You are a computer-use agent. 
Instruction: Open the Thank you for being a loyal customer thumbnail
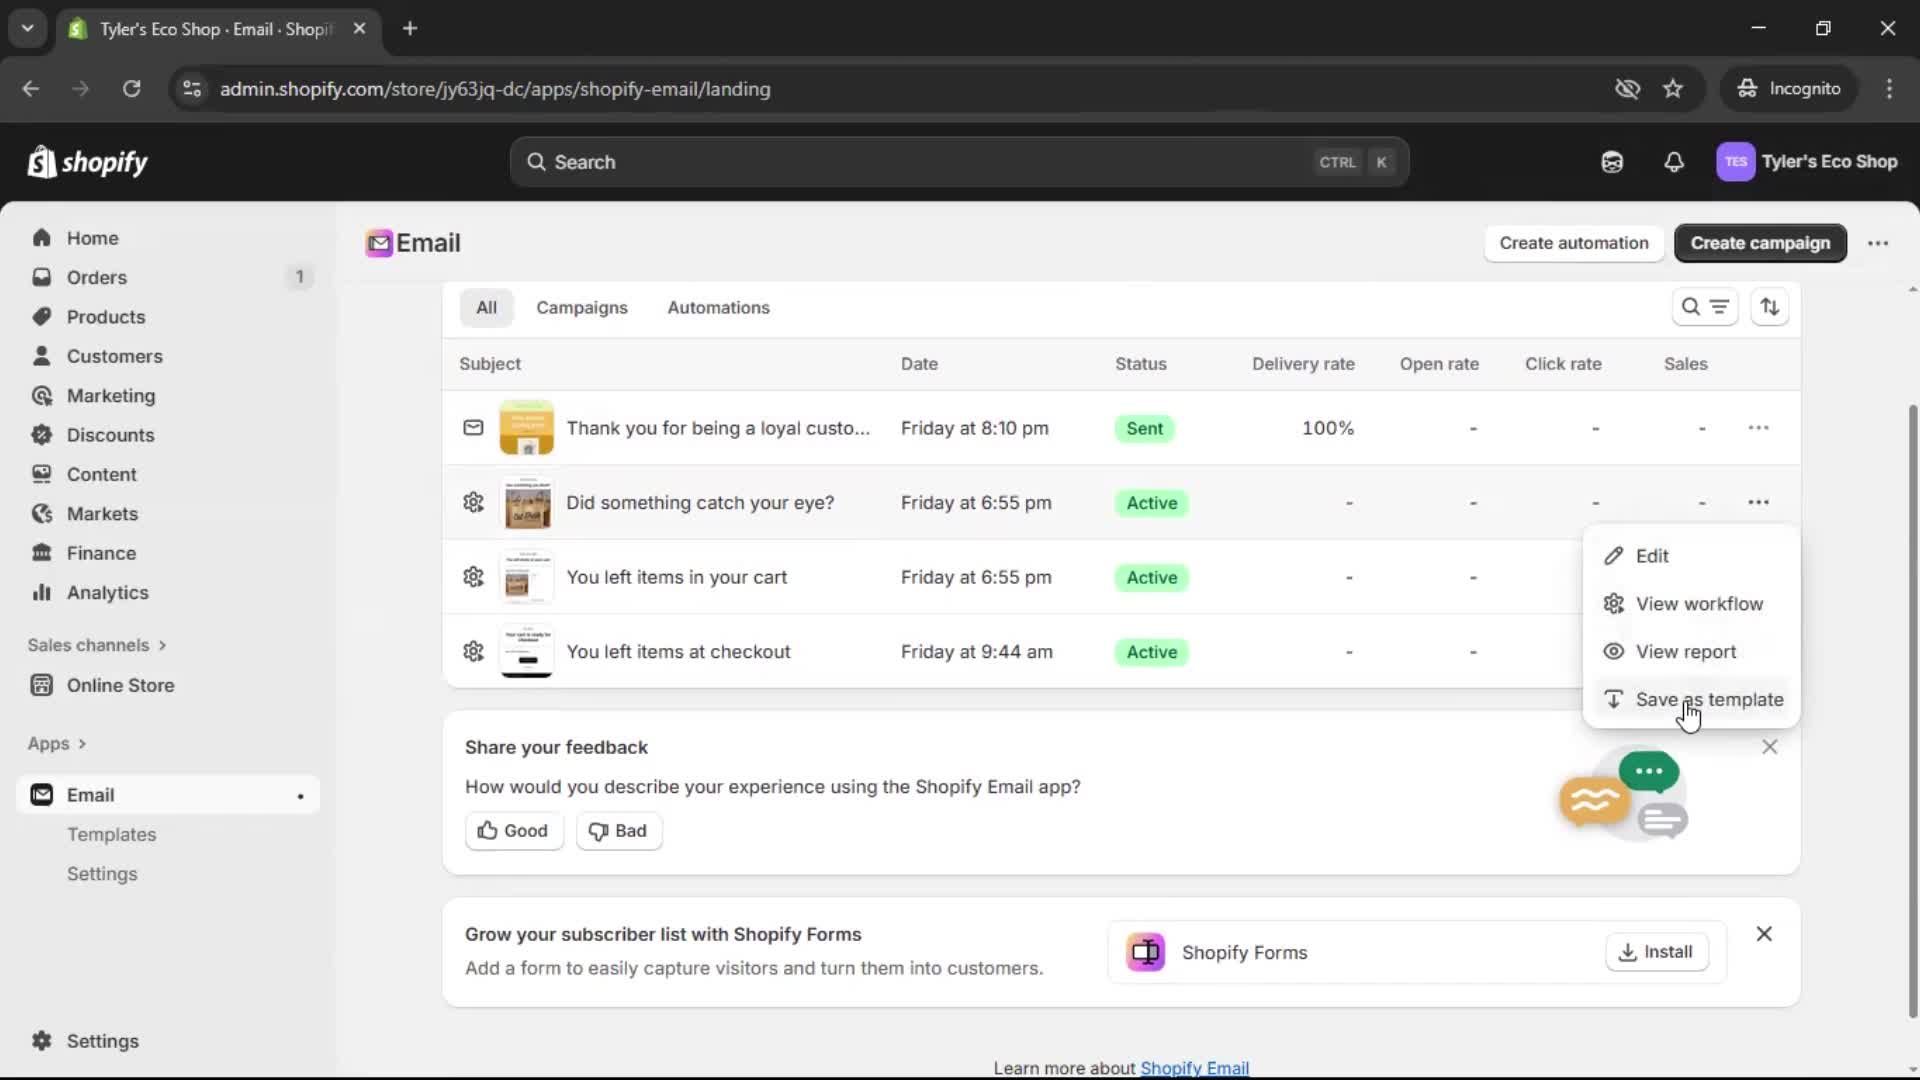coord(526,428)
